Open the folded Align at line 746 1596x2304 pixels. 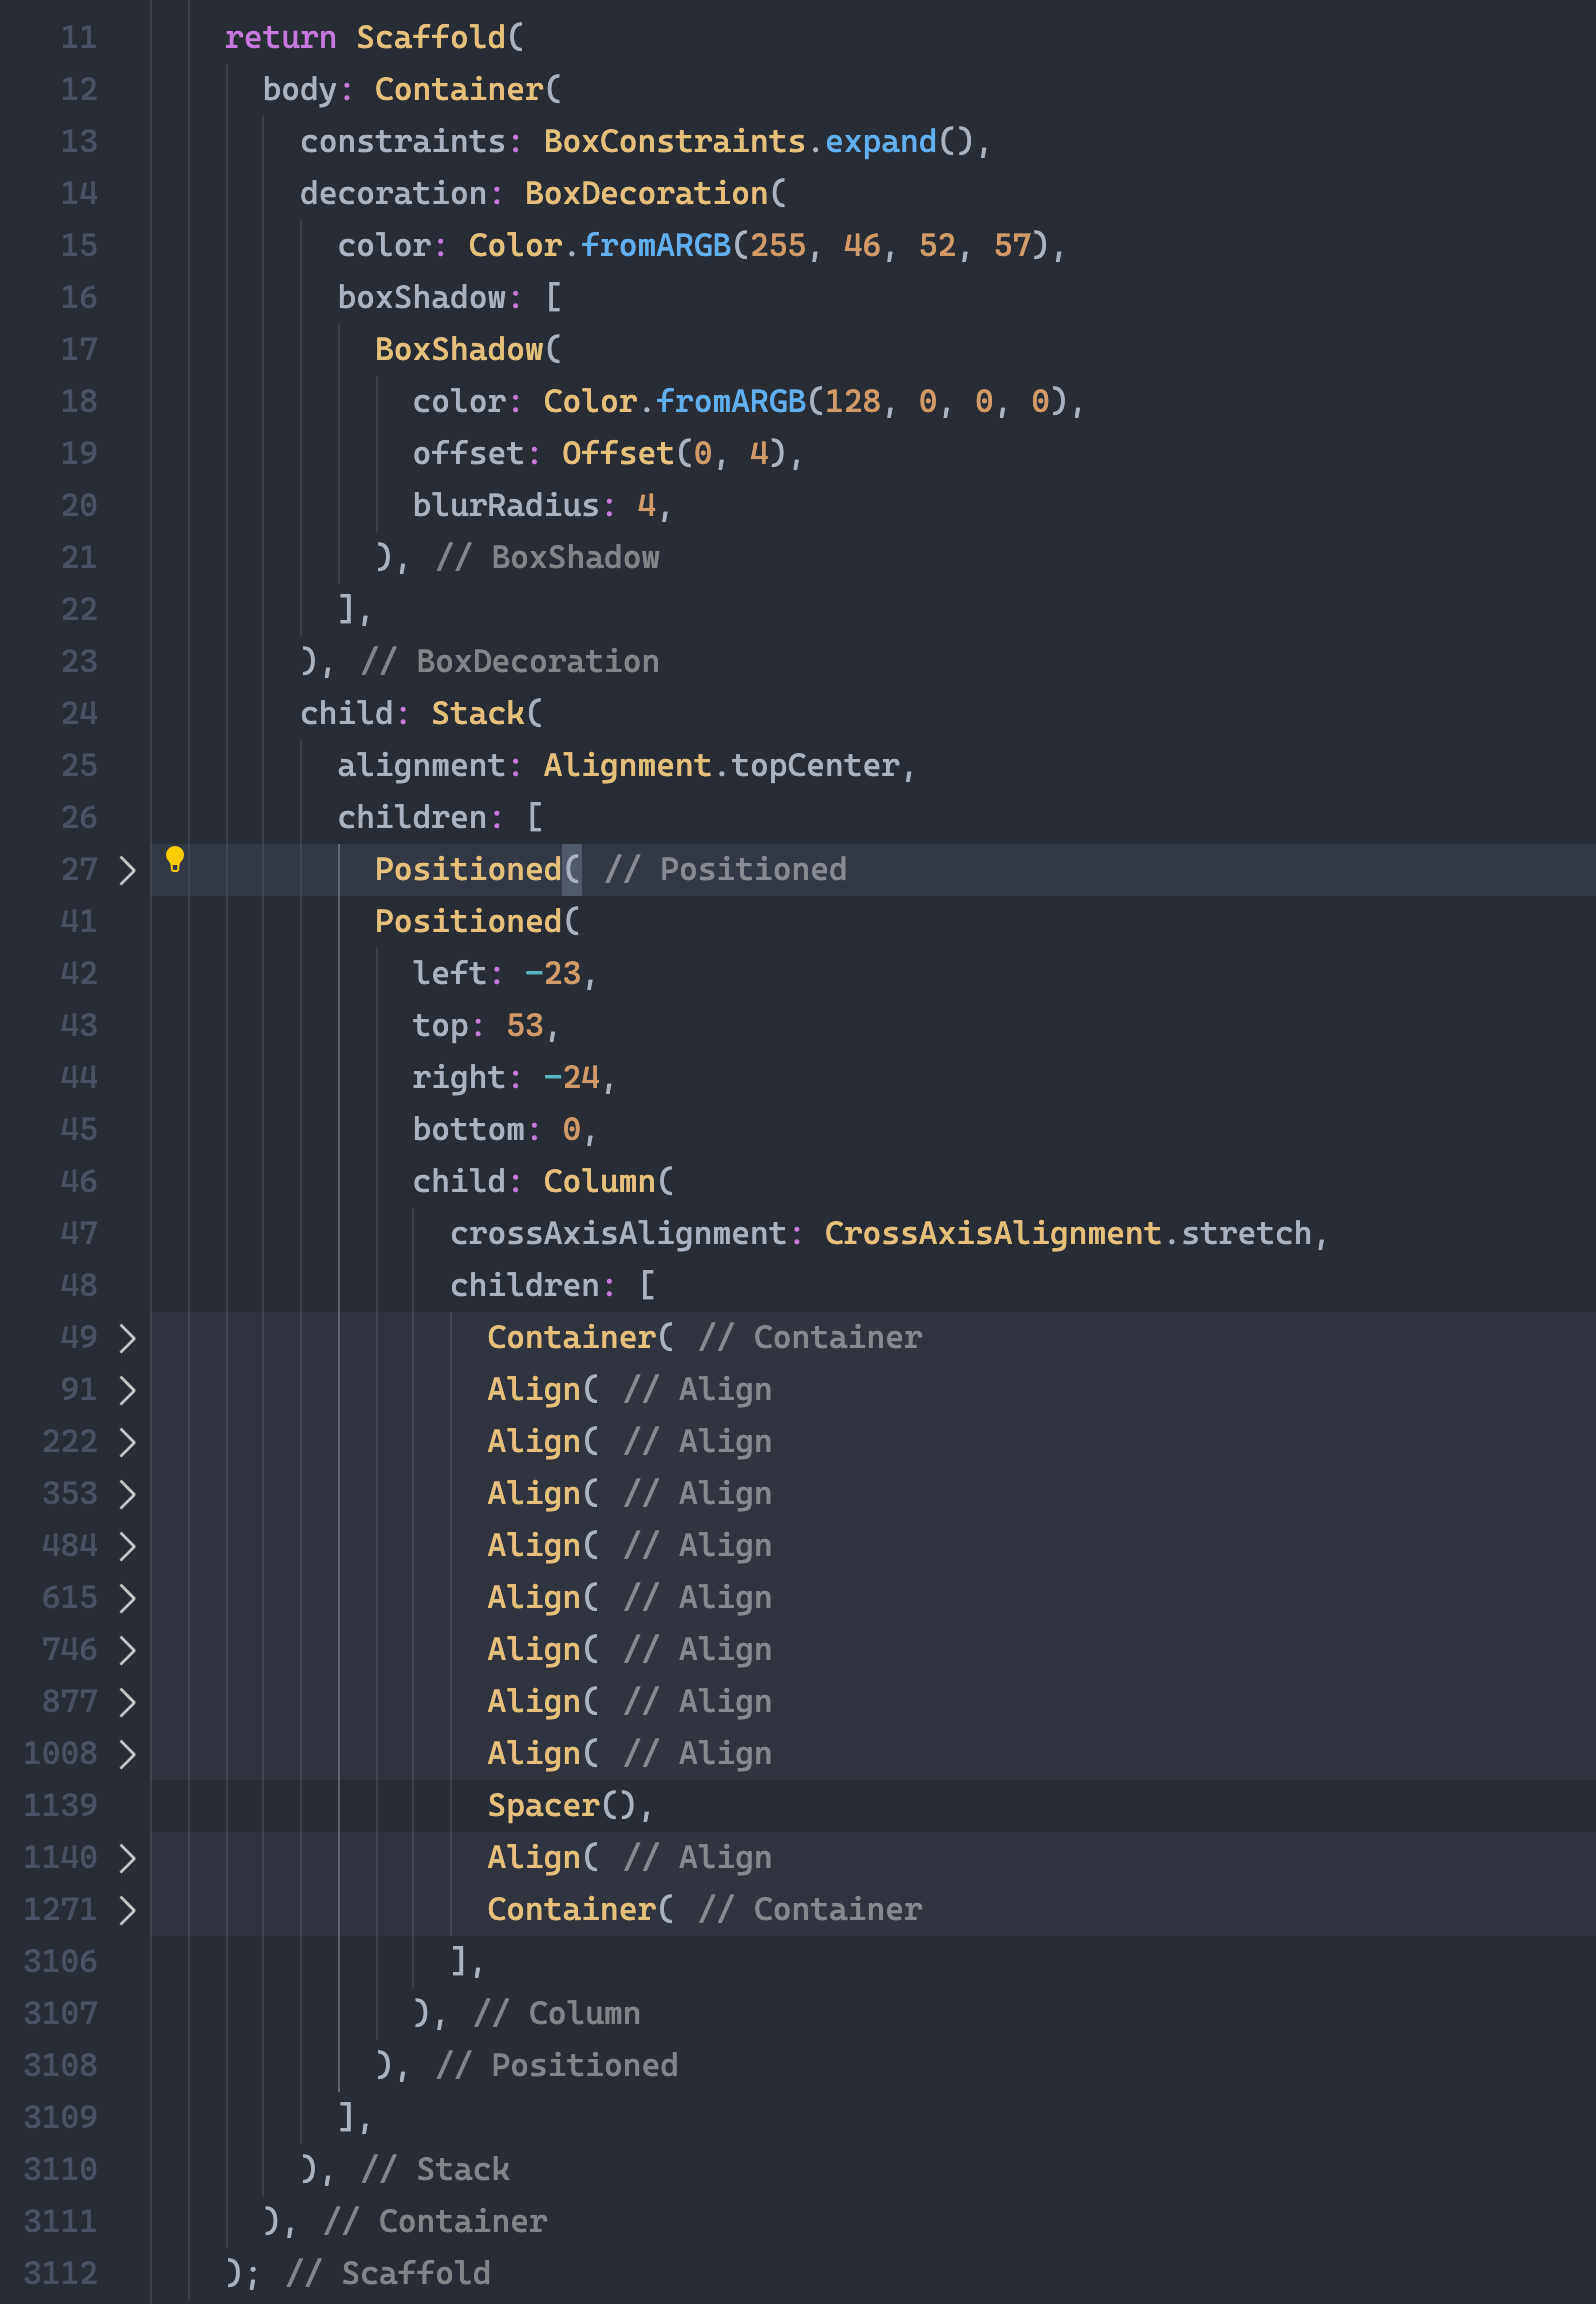coord(127,1650)
